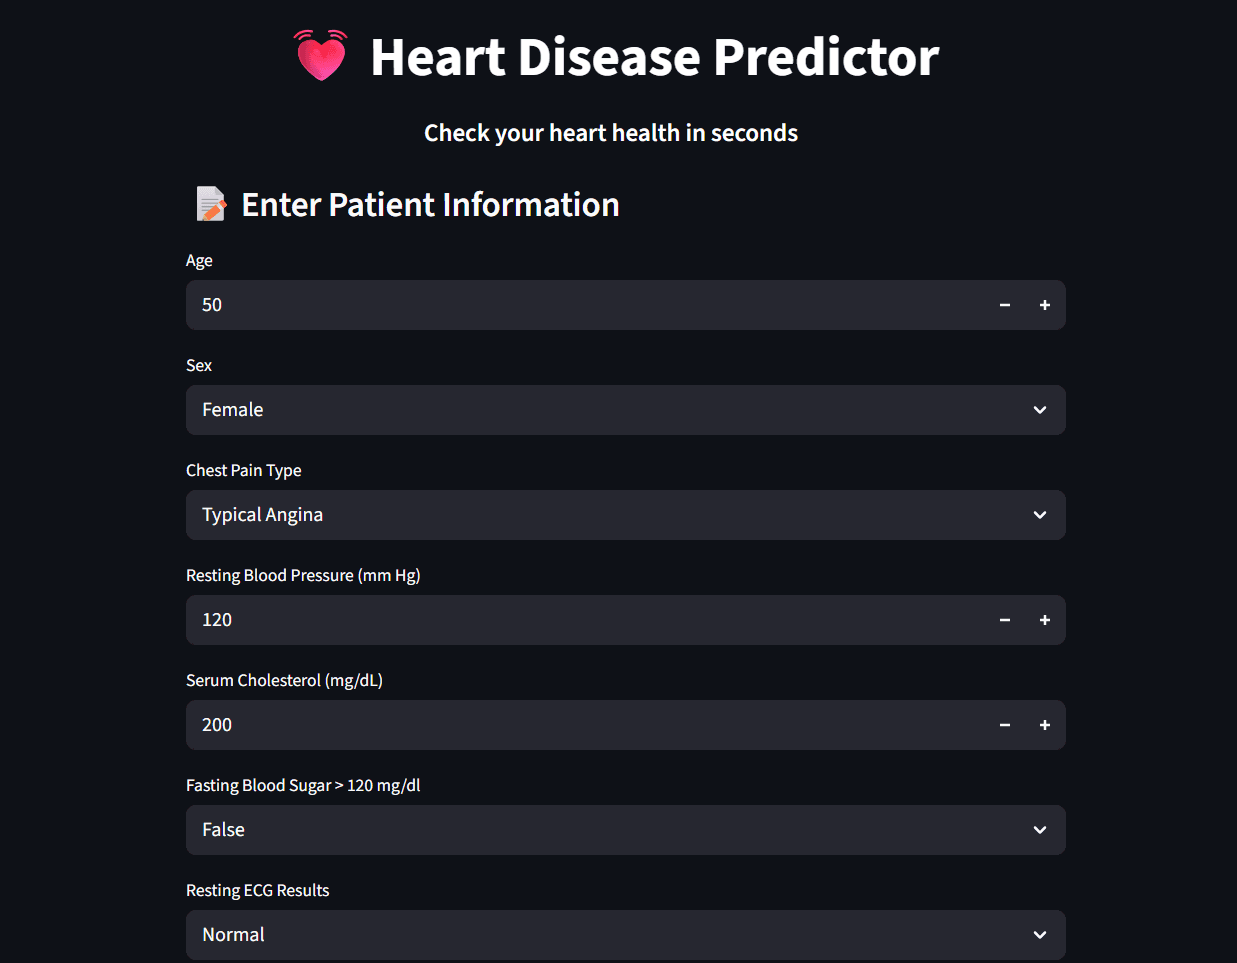
Task: Increase Resting Blood Pressure with plus button
Action: [x=1044, y=620]
